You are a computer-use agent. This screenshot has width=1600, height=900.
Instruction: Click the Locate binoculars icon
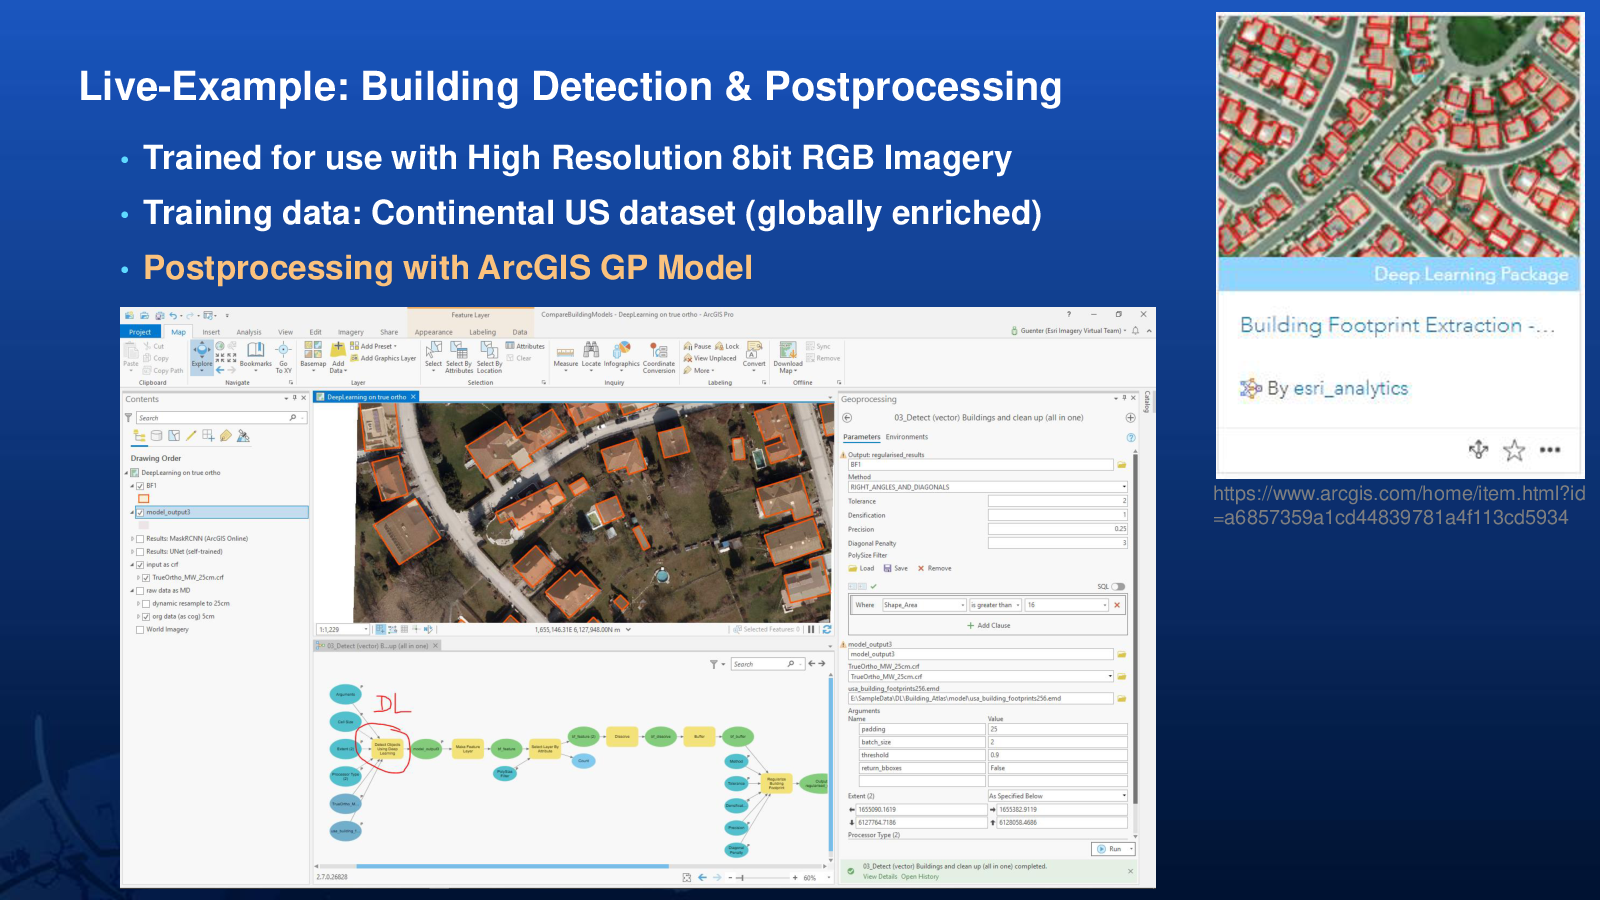[x=591, y=350]
